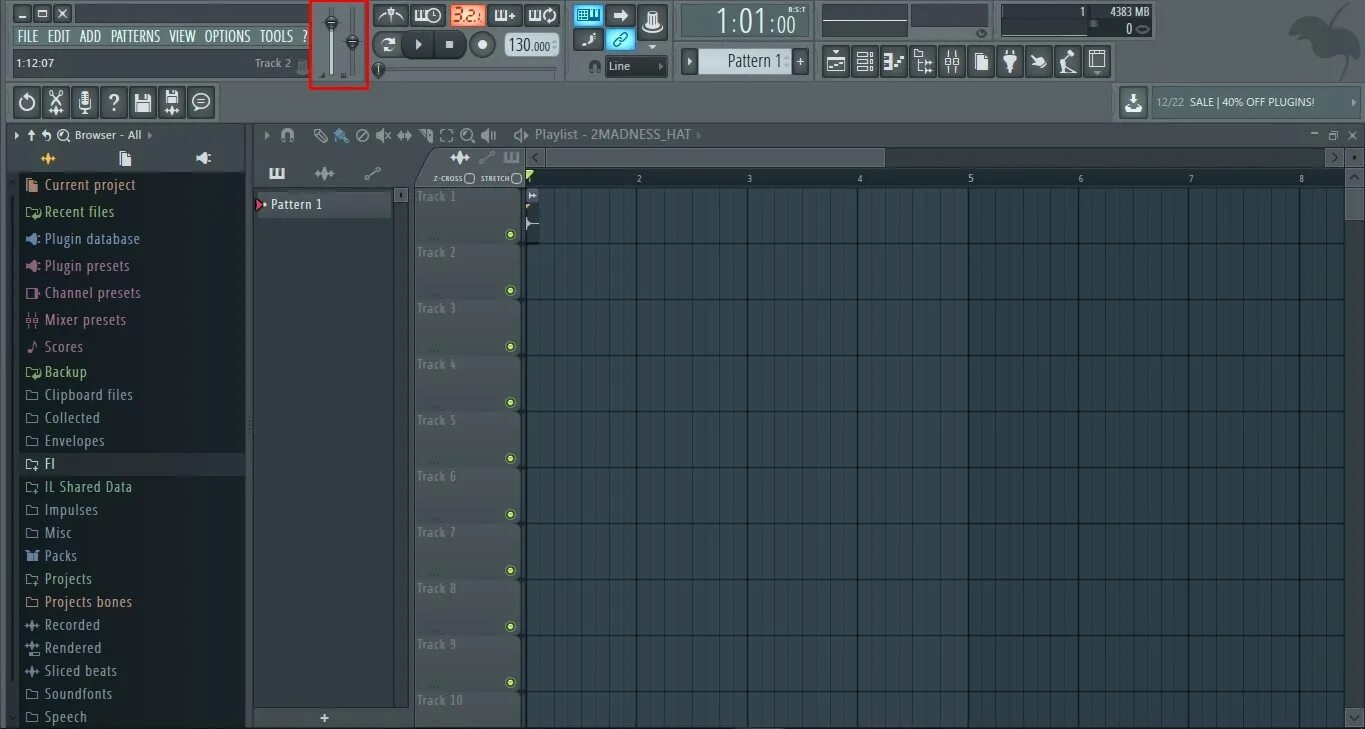Switch browser to the plugins speaker tab

pos(203,158)
